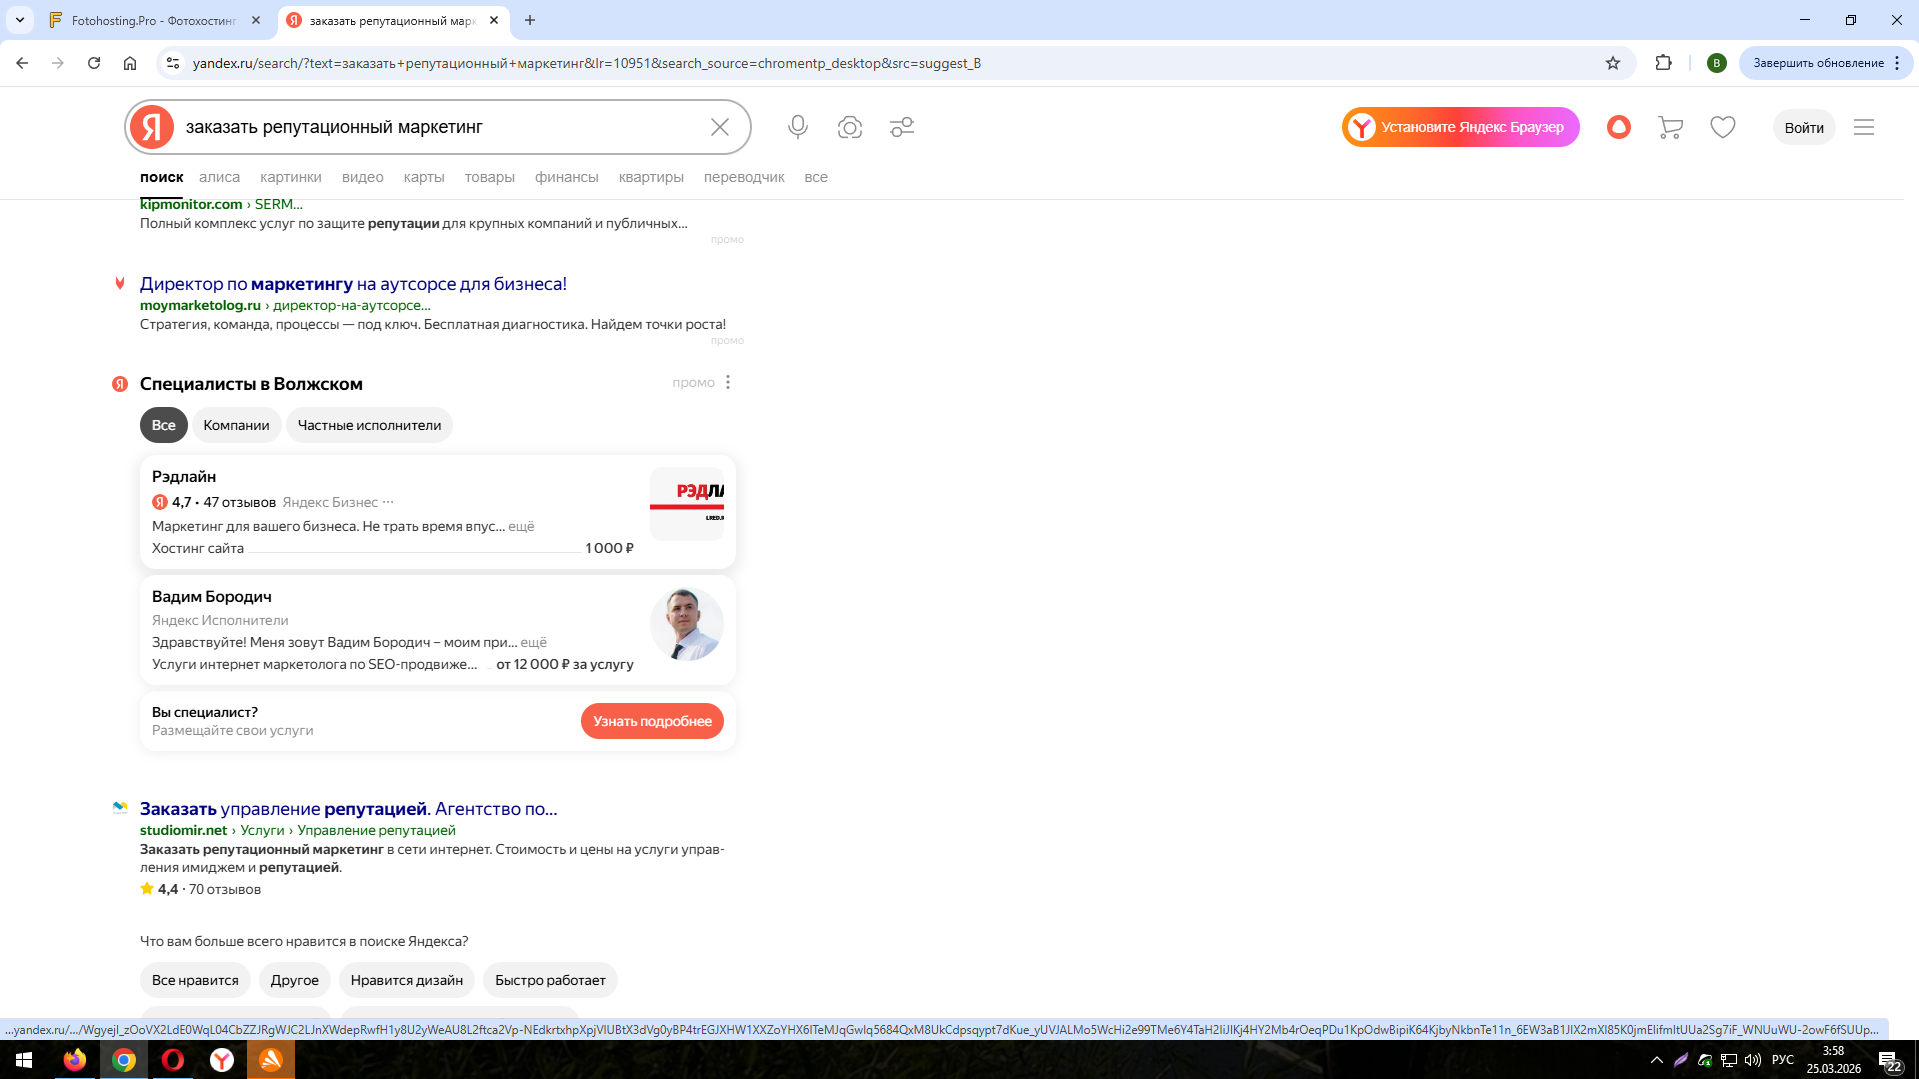The image size is (1919, 1079).
Task: Switch to квартиры search tab
Action: (651, 177)
